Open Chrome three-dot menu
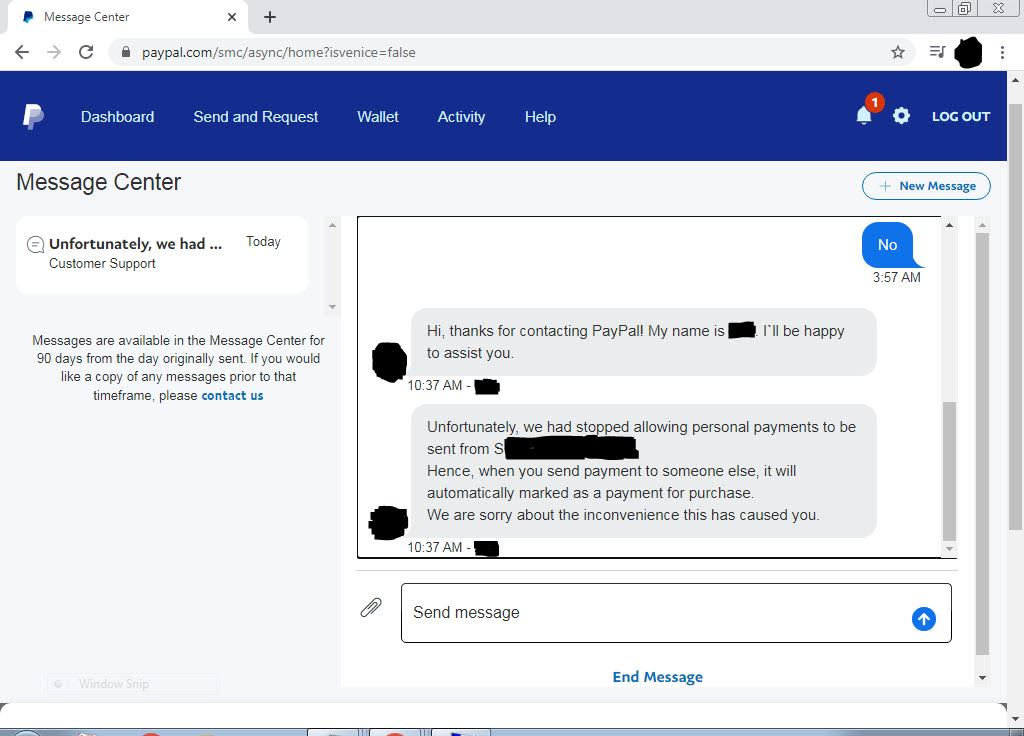 click(1002, 52)
